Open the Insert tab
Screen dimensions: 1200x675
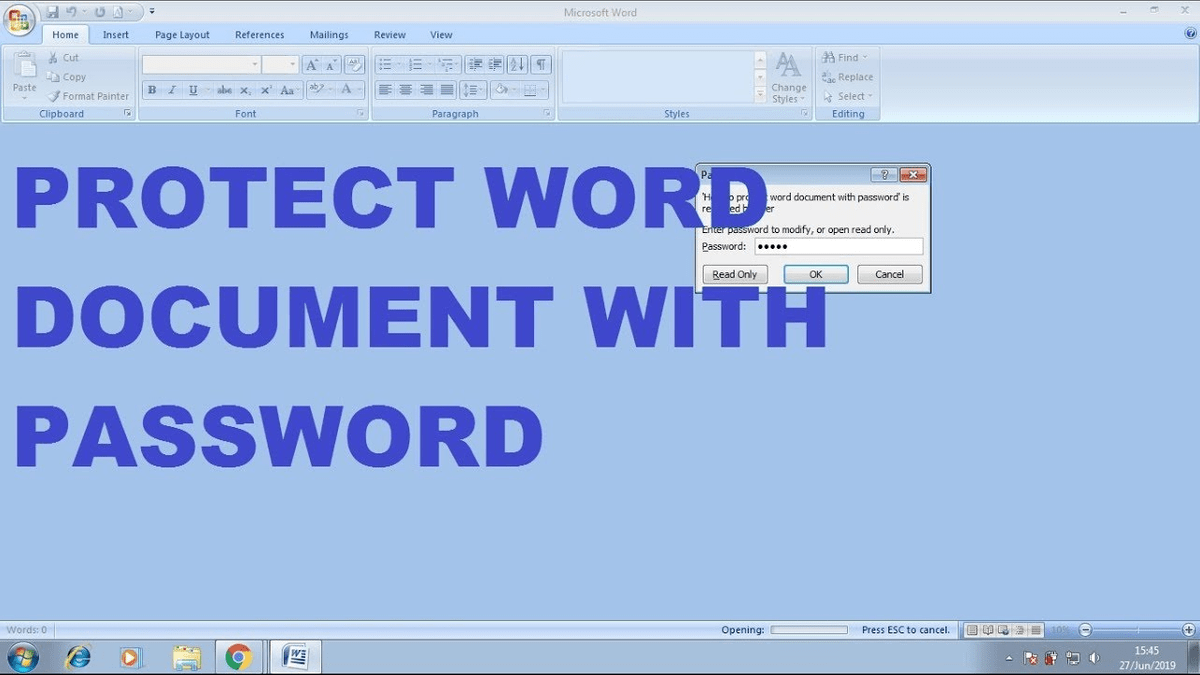coord(116,35)
